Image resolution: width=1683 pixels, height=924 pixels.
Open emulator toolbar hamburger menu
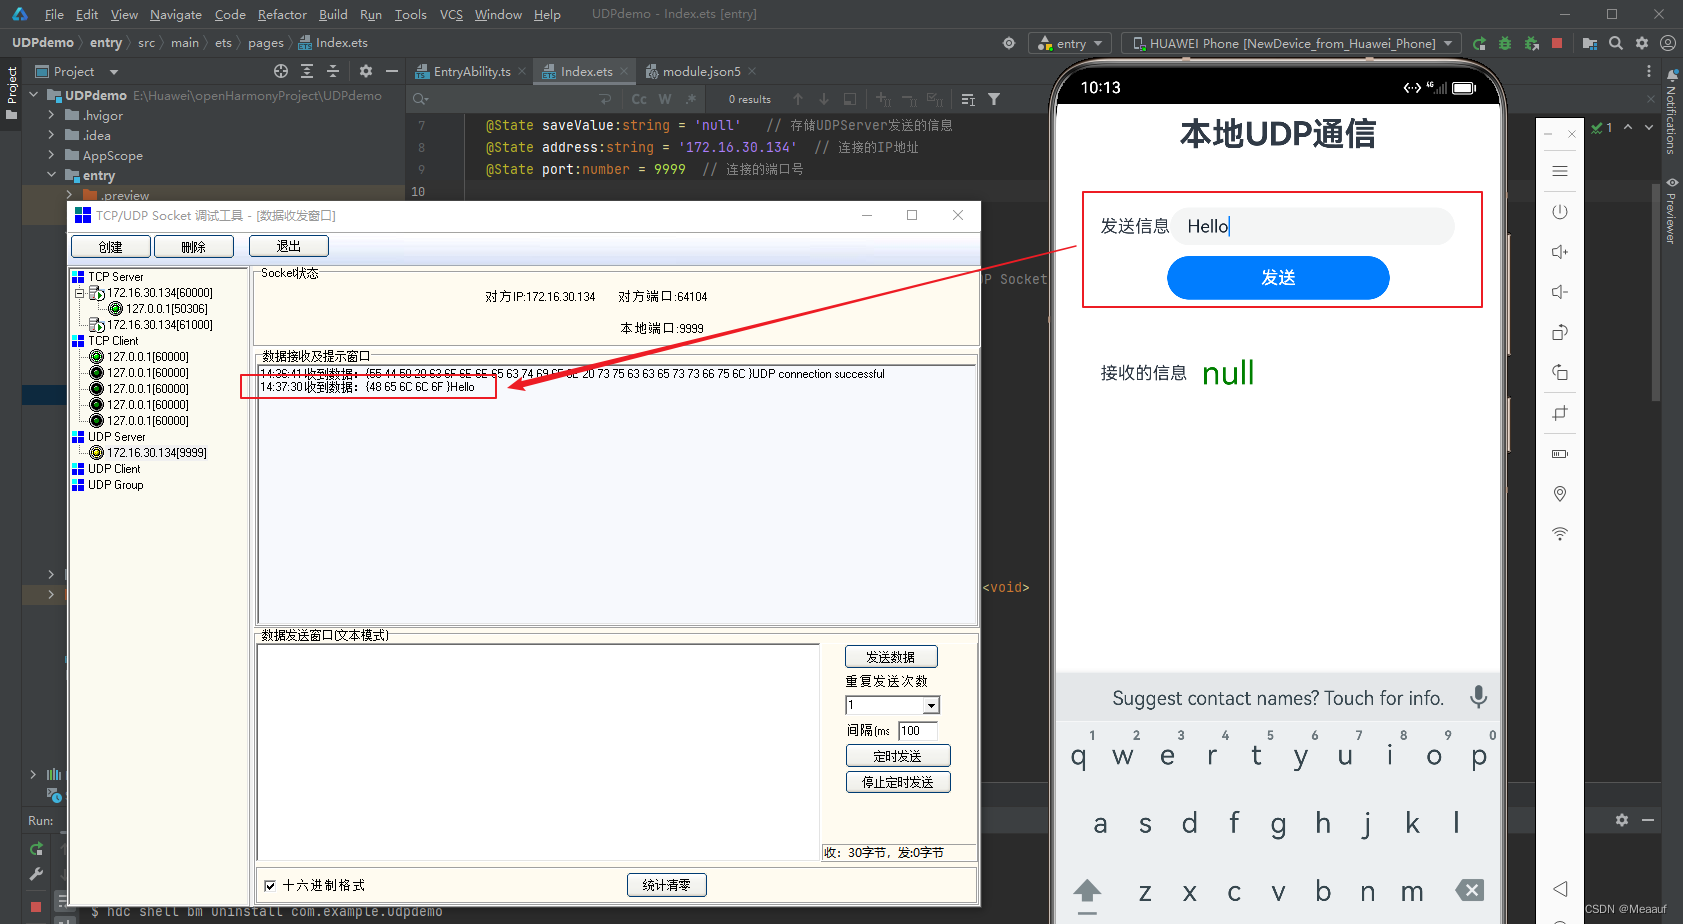[1559, 171]
